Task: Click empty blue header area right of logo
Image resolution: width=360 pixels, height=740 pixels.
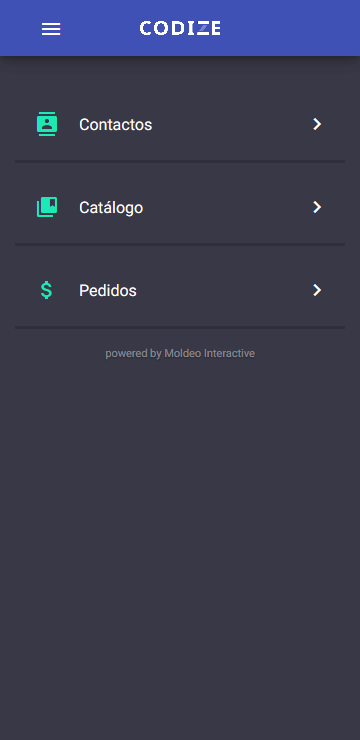Action: [x=288, y=28]
